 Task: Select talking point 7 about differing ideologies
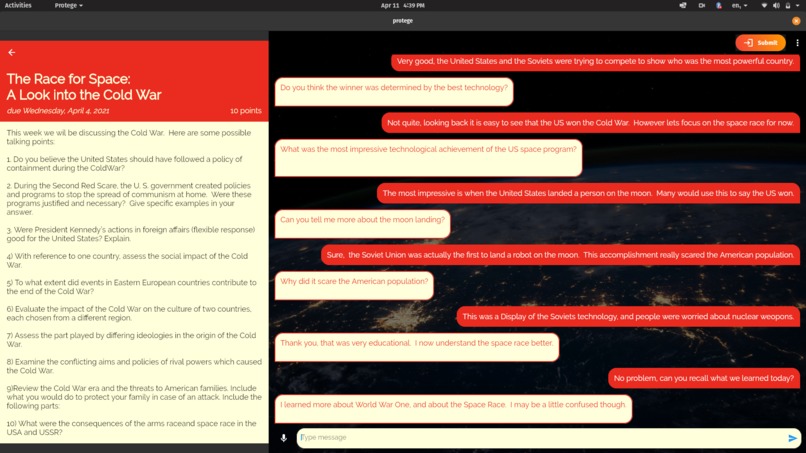[131, 339]
